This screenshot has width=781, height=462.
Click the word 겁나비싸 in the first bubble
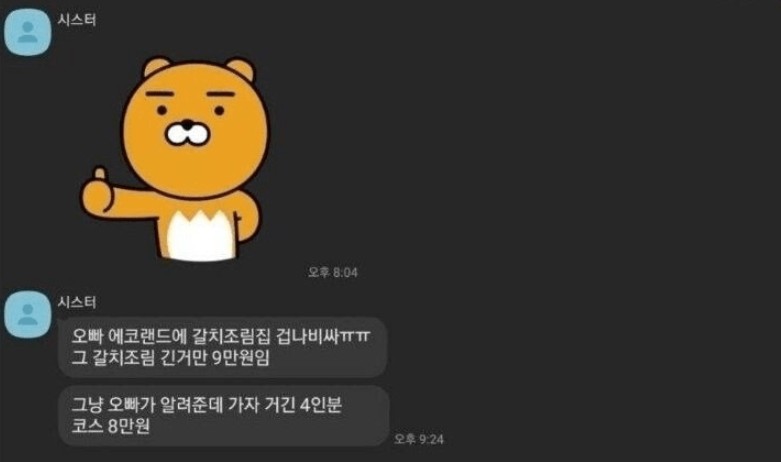point(308,337)
